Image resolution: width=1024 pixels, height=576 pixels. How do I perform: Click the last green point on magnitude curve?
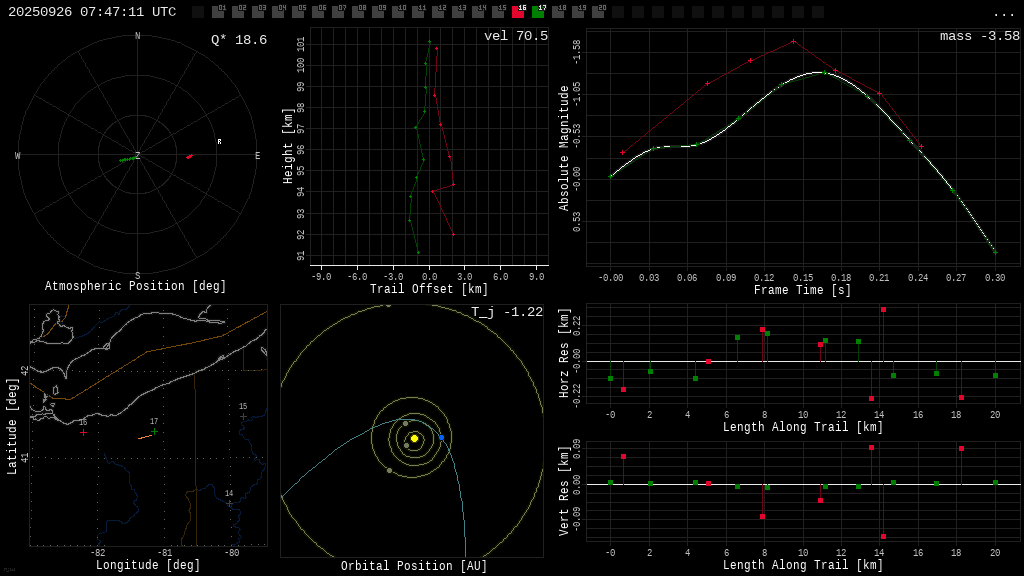click(x=995, y=252)
